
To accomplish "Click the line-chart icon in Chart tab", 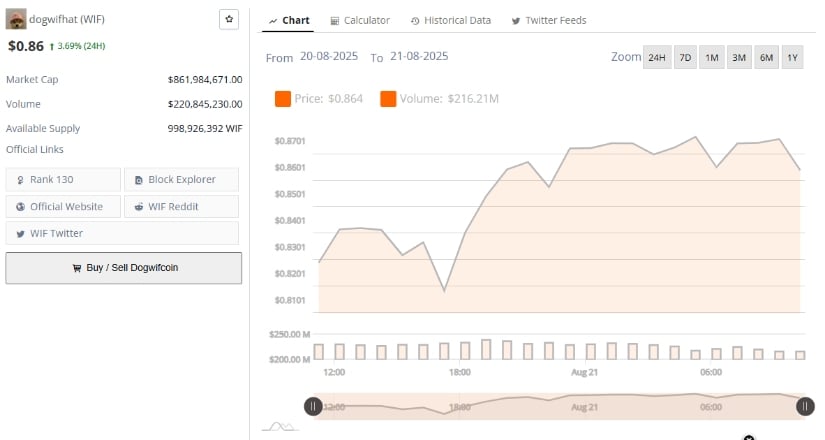I will pos(273,21).
